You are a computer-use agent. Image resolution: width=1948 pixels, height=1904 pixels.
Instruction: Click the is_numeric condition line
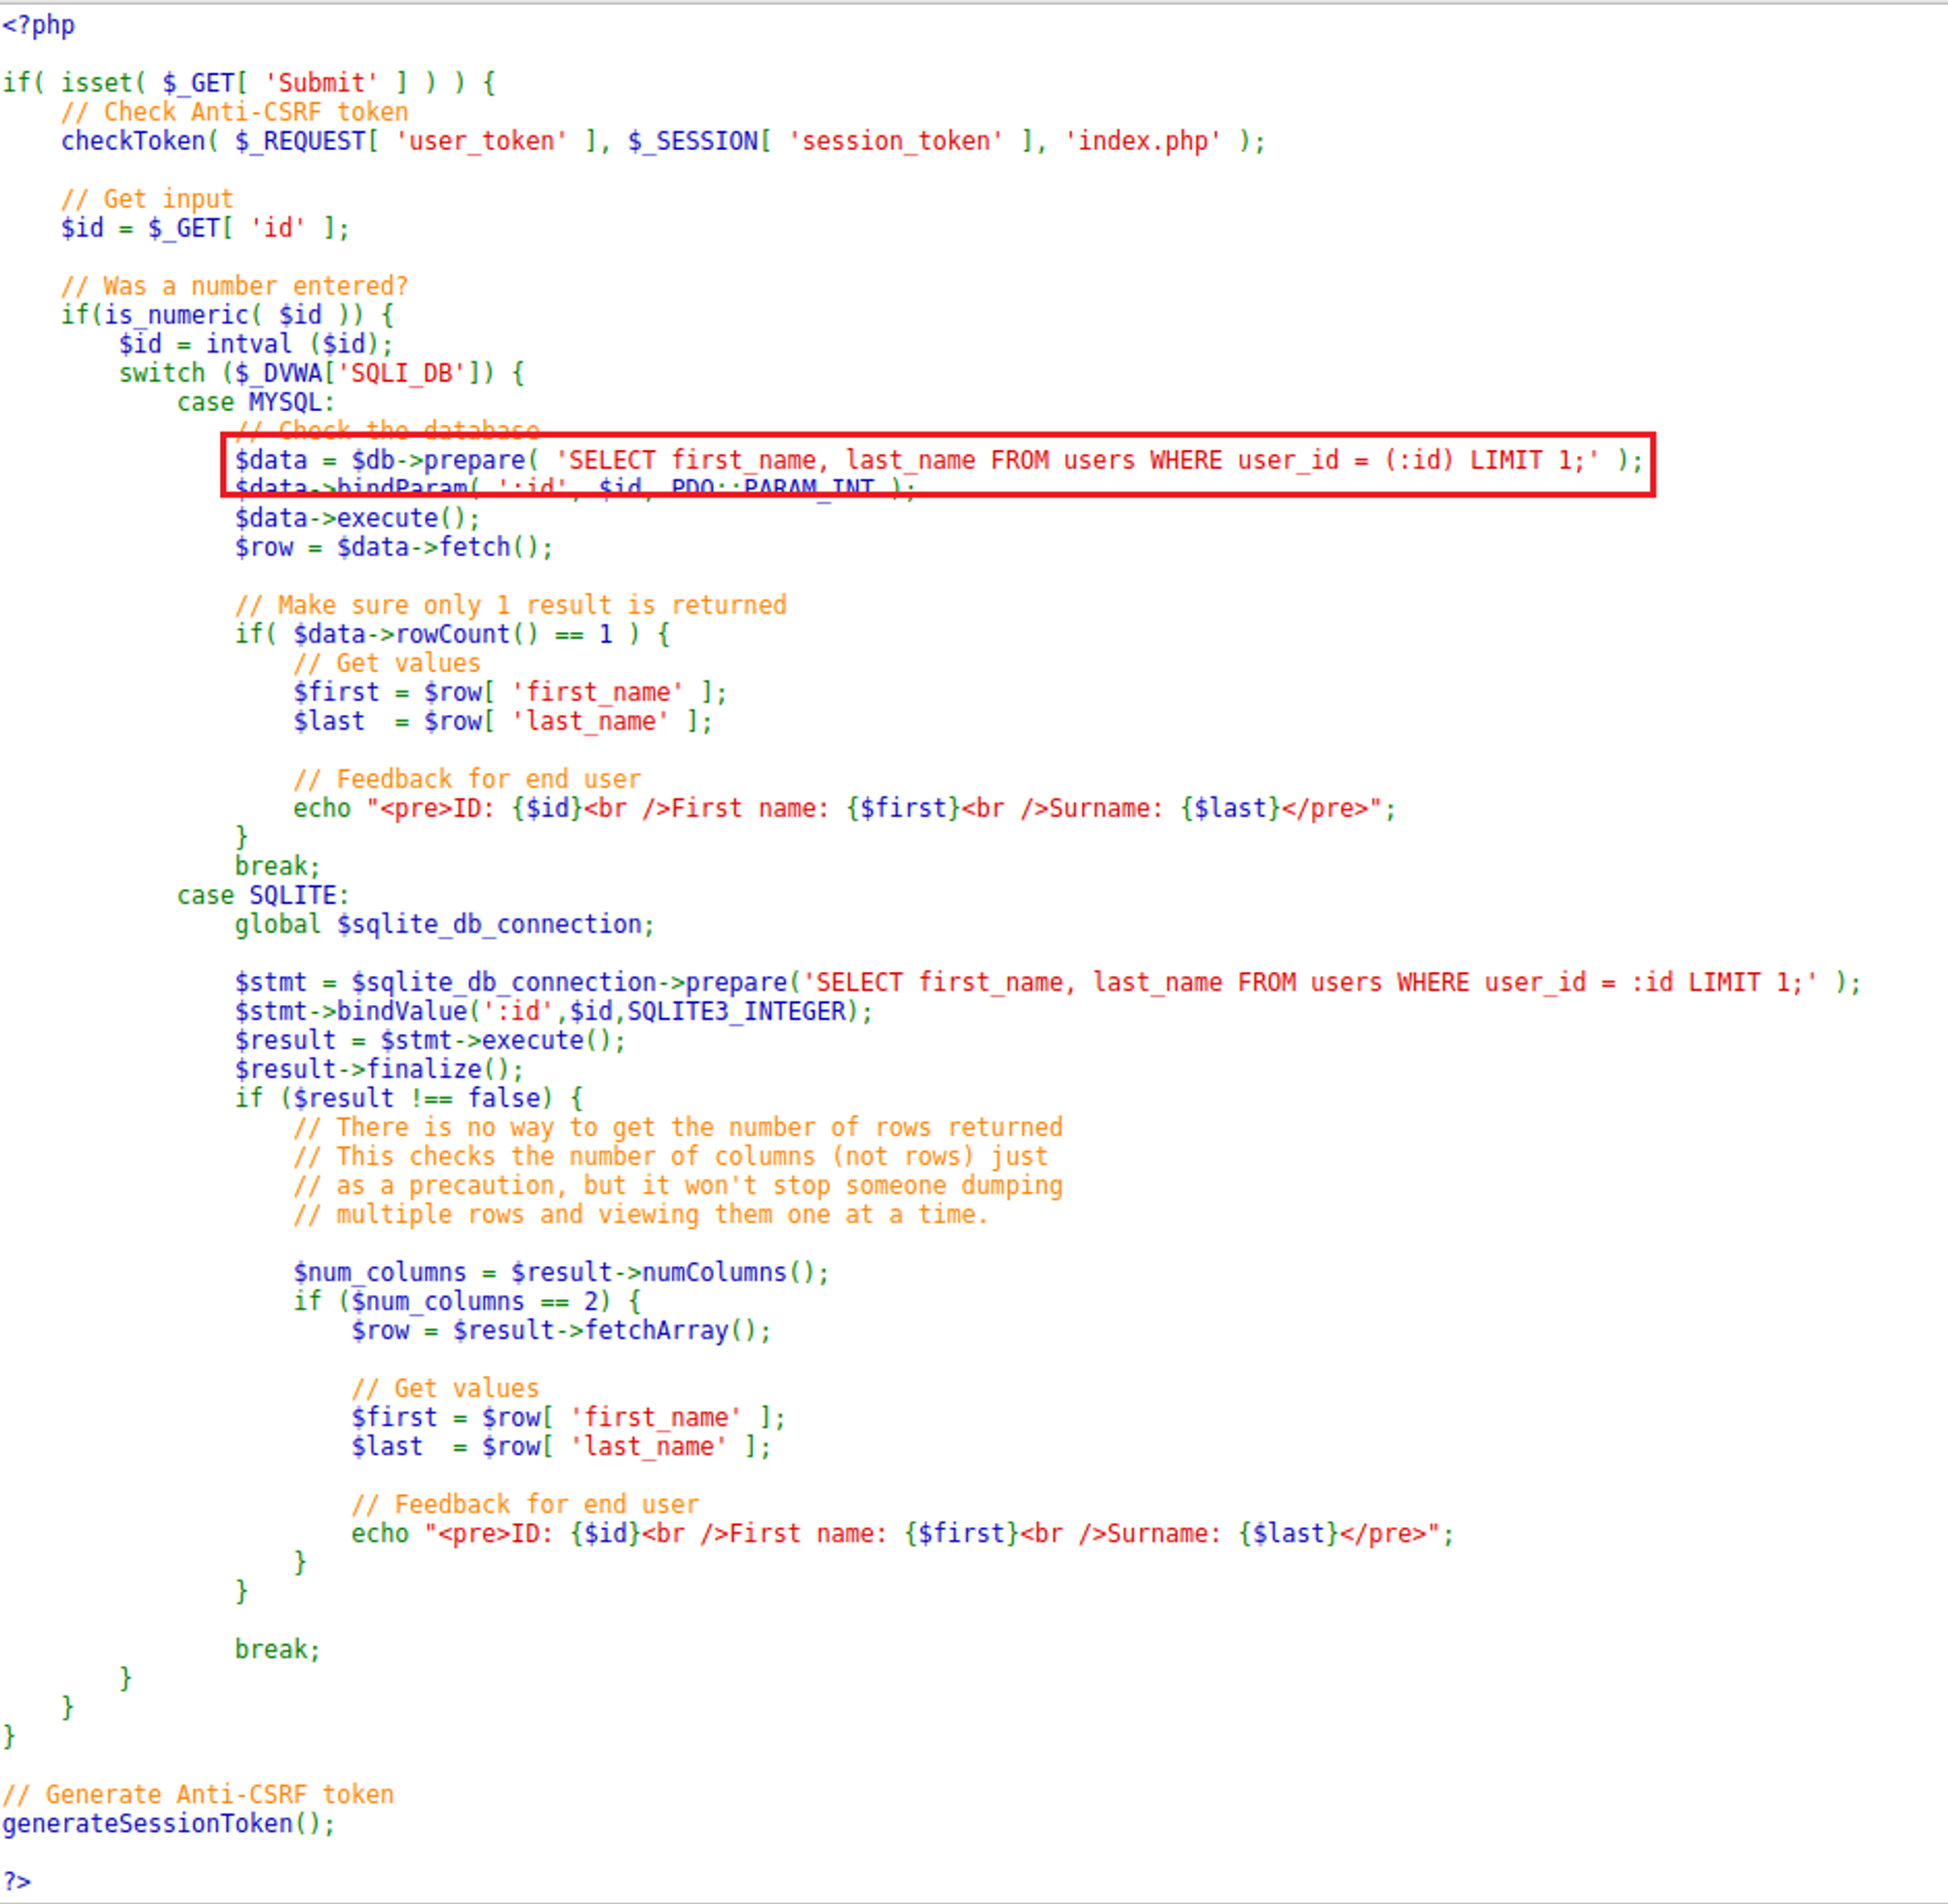227,315
